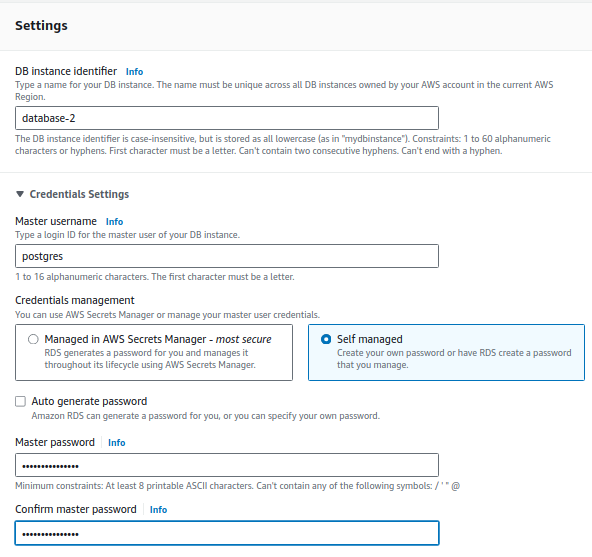Click the DB instance identifier label

click(x=66, y=71)
